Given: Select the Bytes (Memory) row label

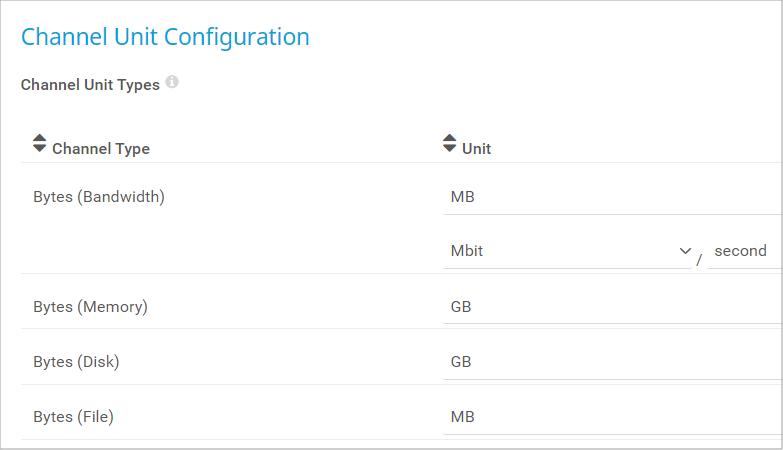Looking at the screenshot, I should pos(90,307).
